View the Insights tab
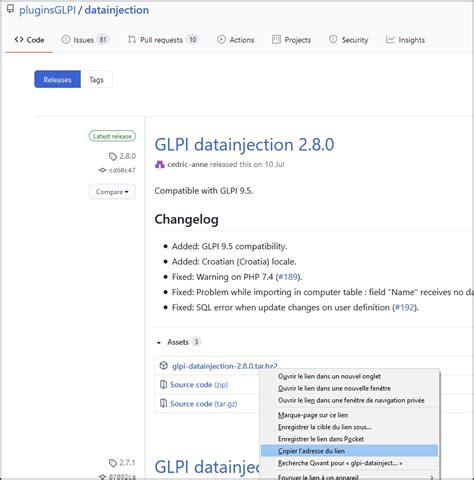The image size is (474, 480). pos(405,40)
